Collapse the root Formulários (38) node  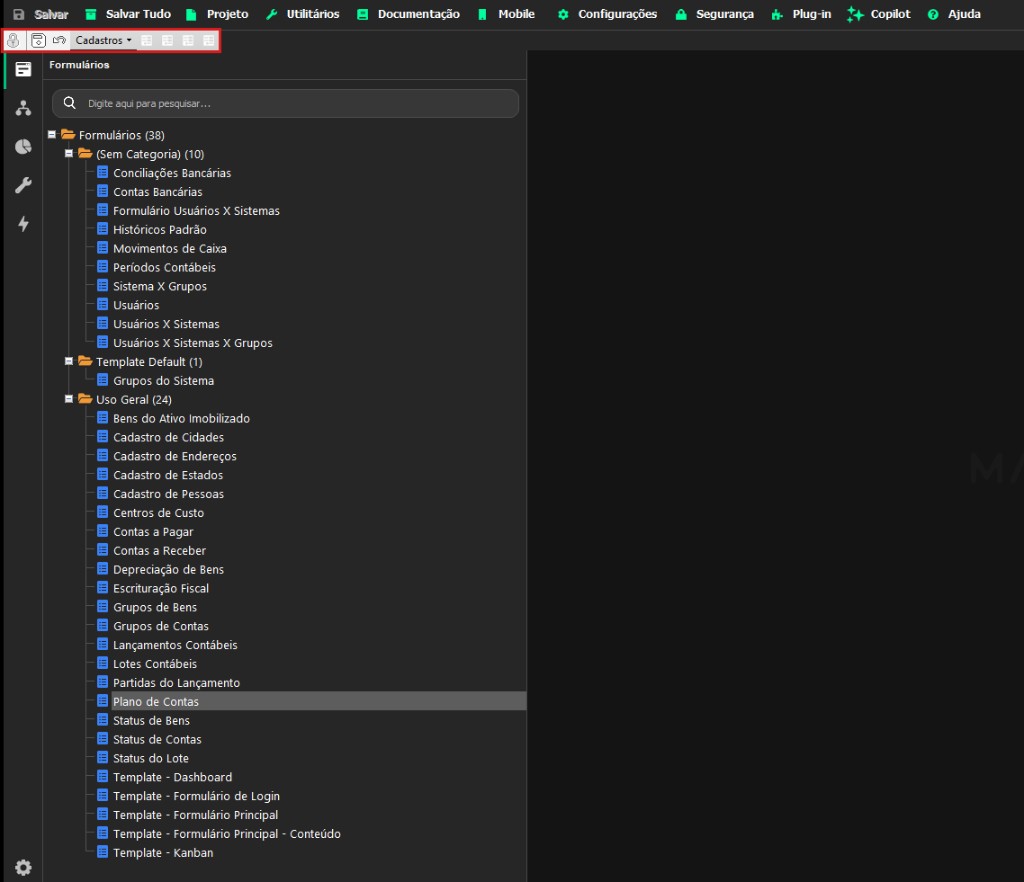coord(52,134)
